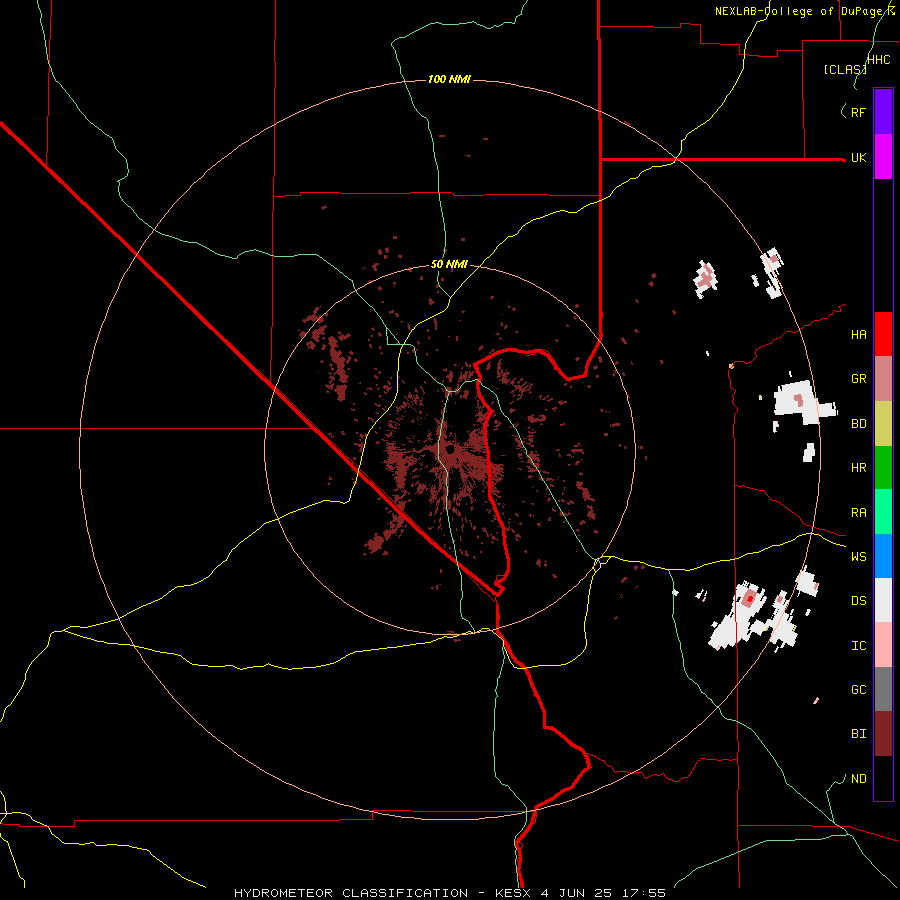
Task: Click the magenta UK color swatch
Action: click(883, 157)
